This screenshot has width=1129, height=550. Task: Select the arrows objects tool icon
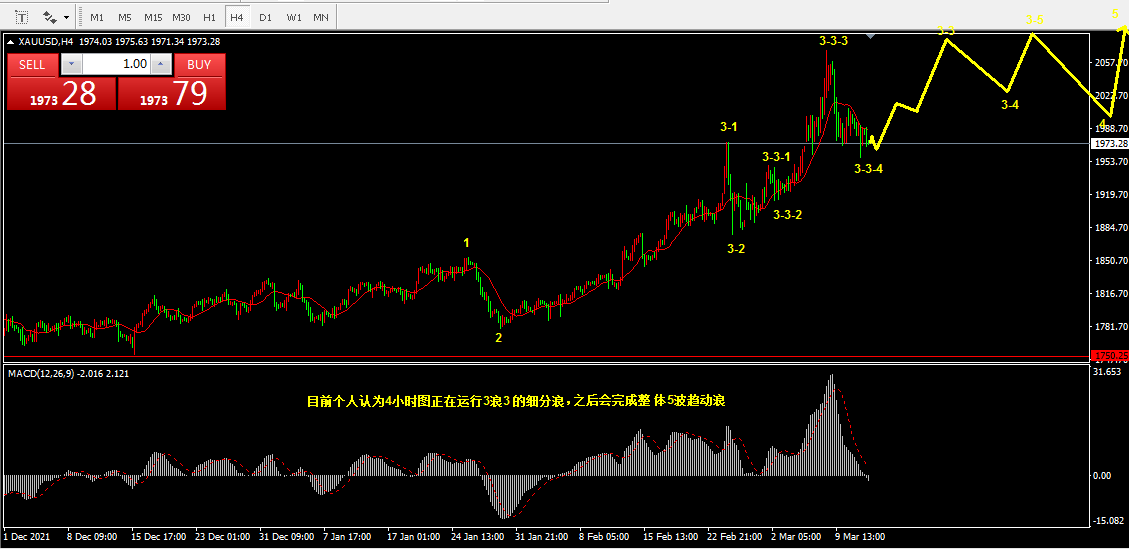coord(50,16)
